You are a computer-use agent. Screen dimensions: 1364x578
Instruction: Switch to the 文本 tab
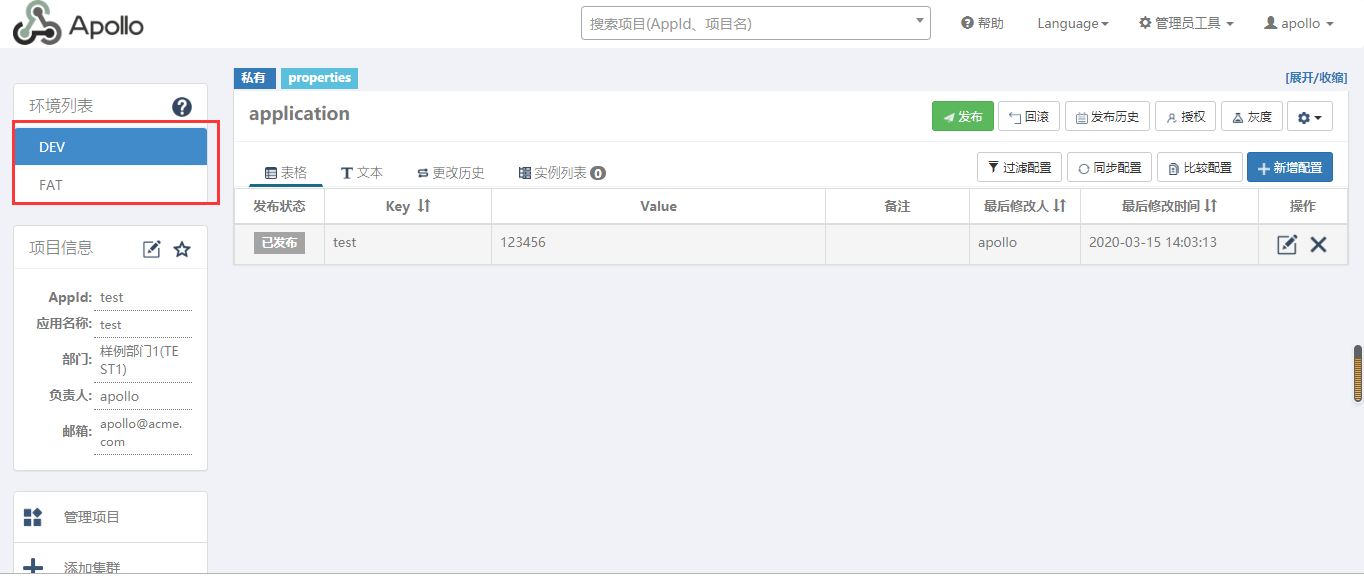[x=362, y=173]
